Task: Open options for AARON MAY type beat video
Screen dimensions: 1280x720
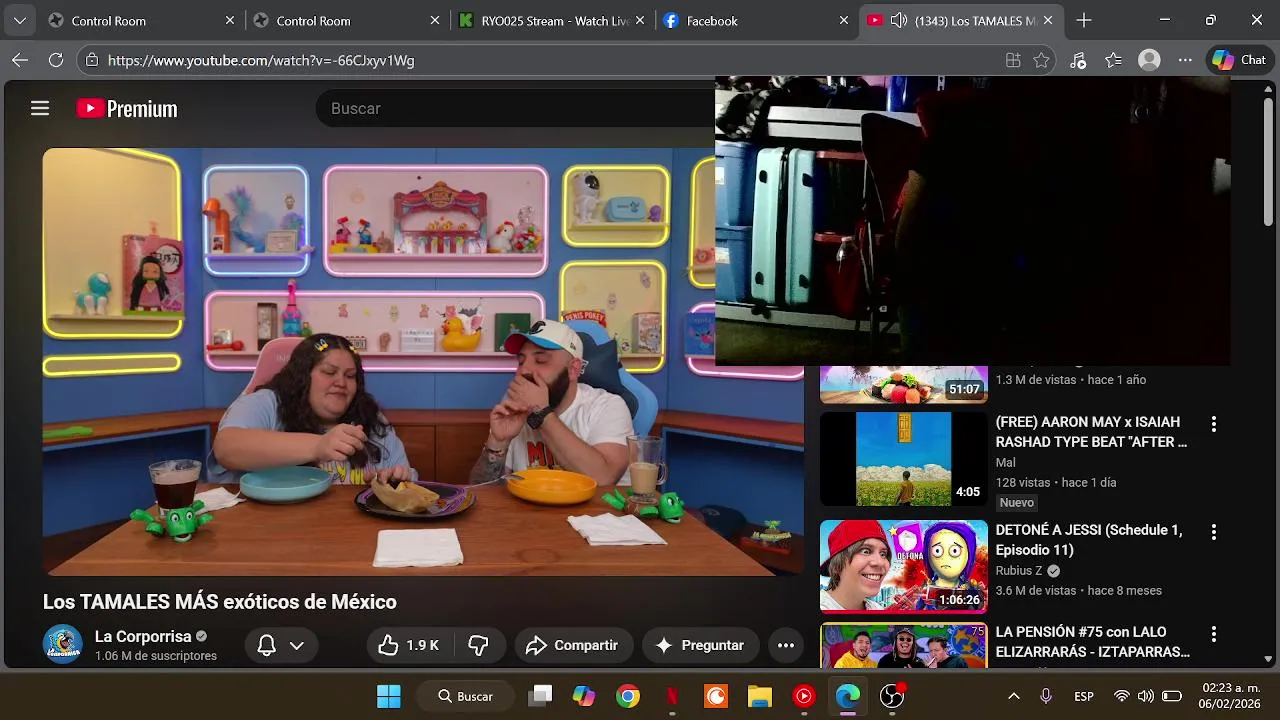Action: coord(1214,424)
